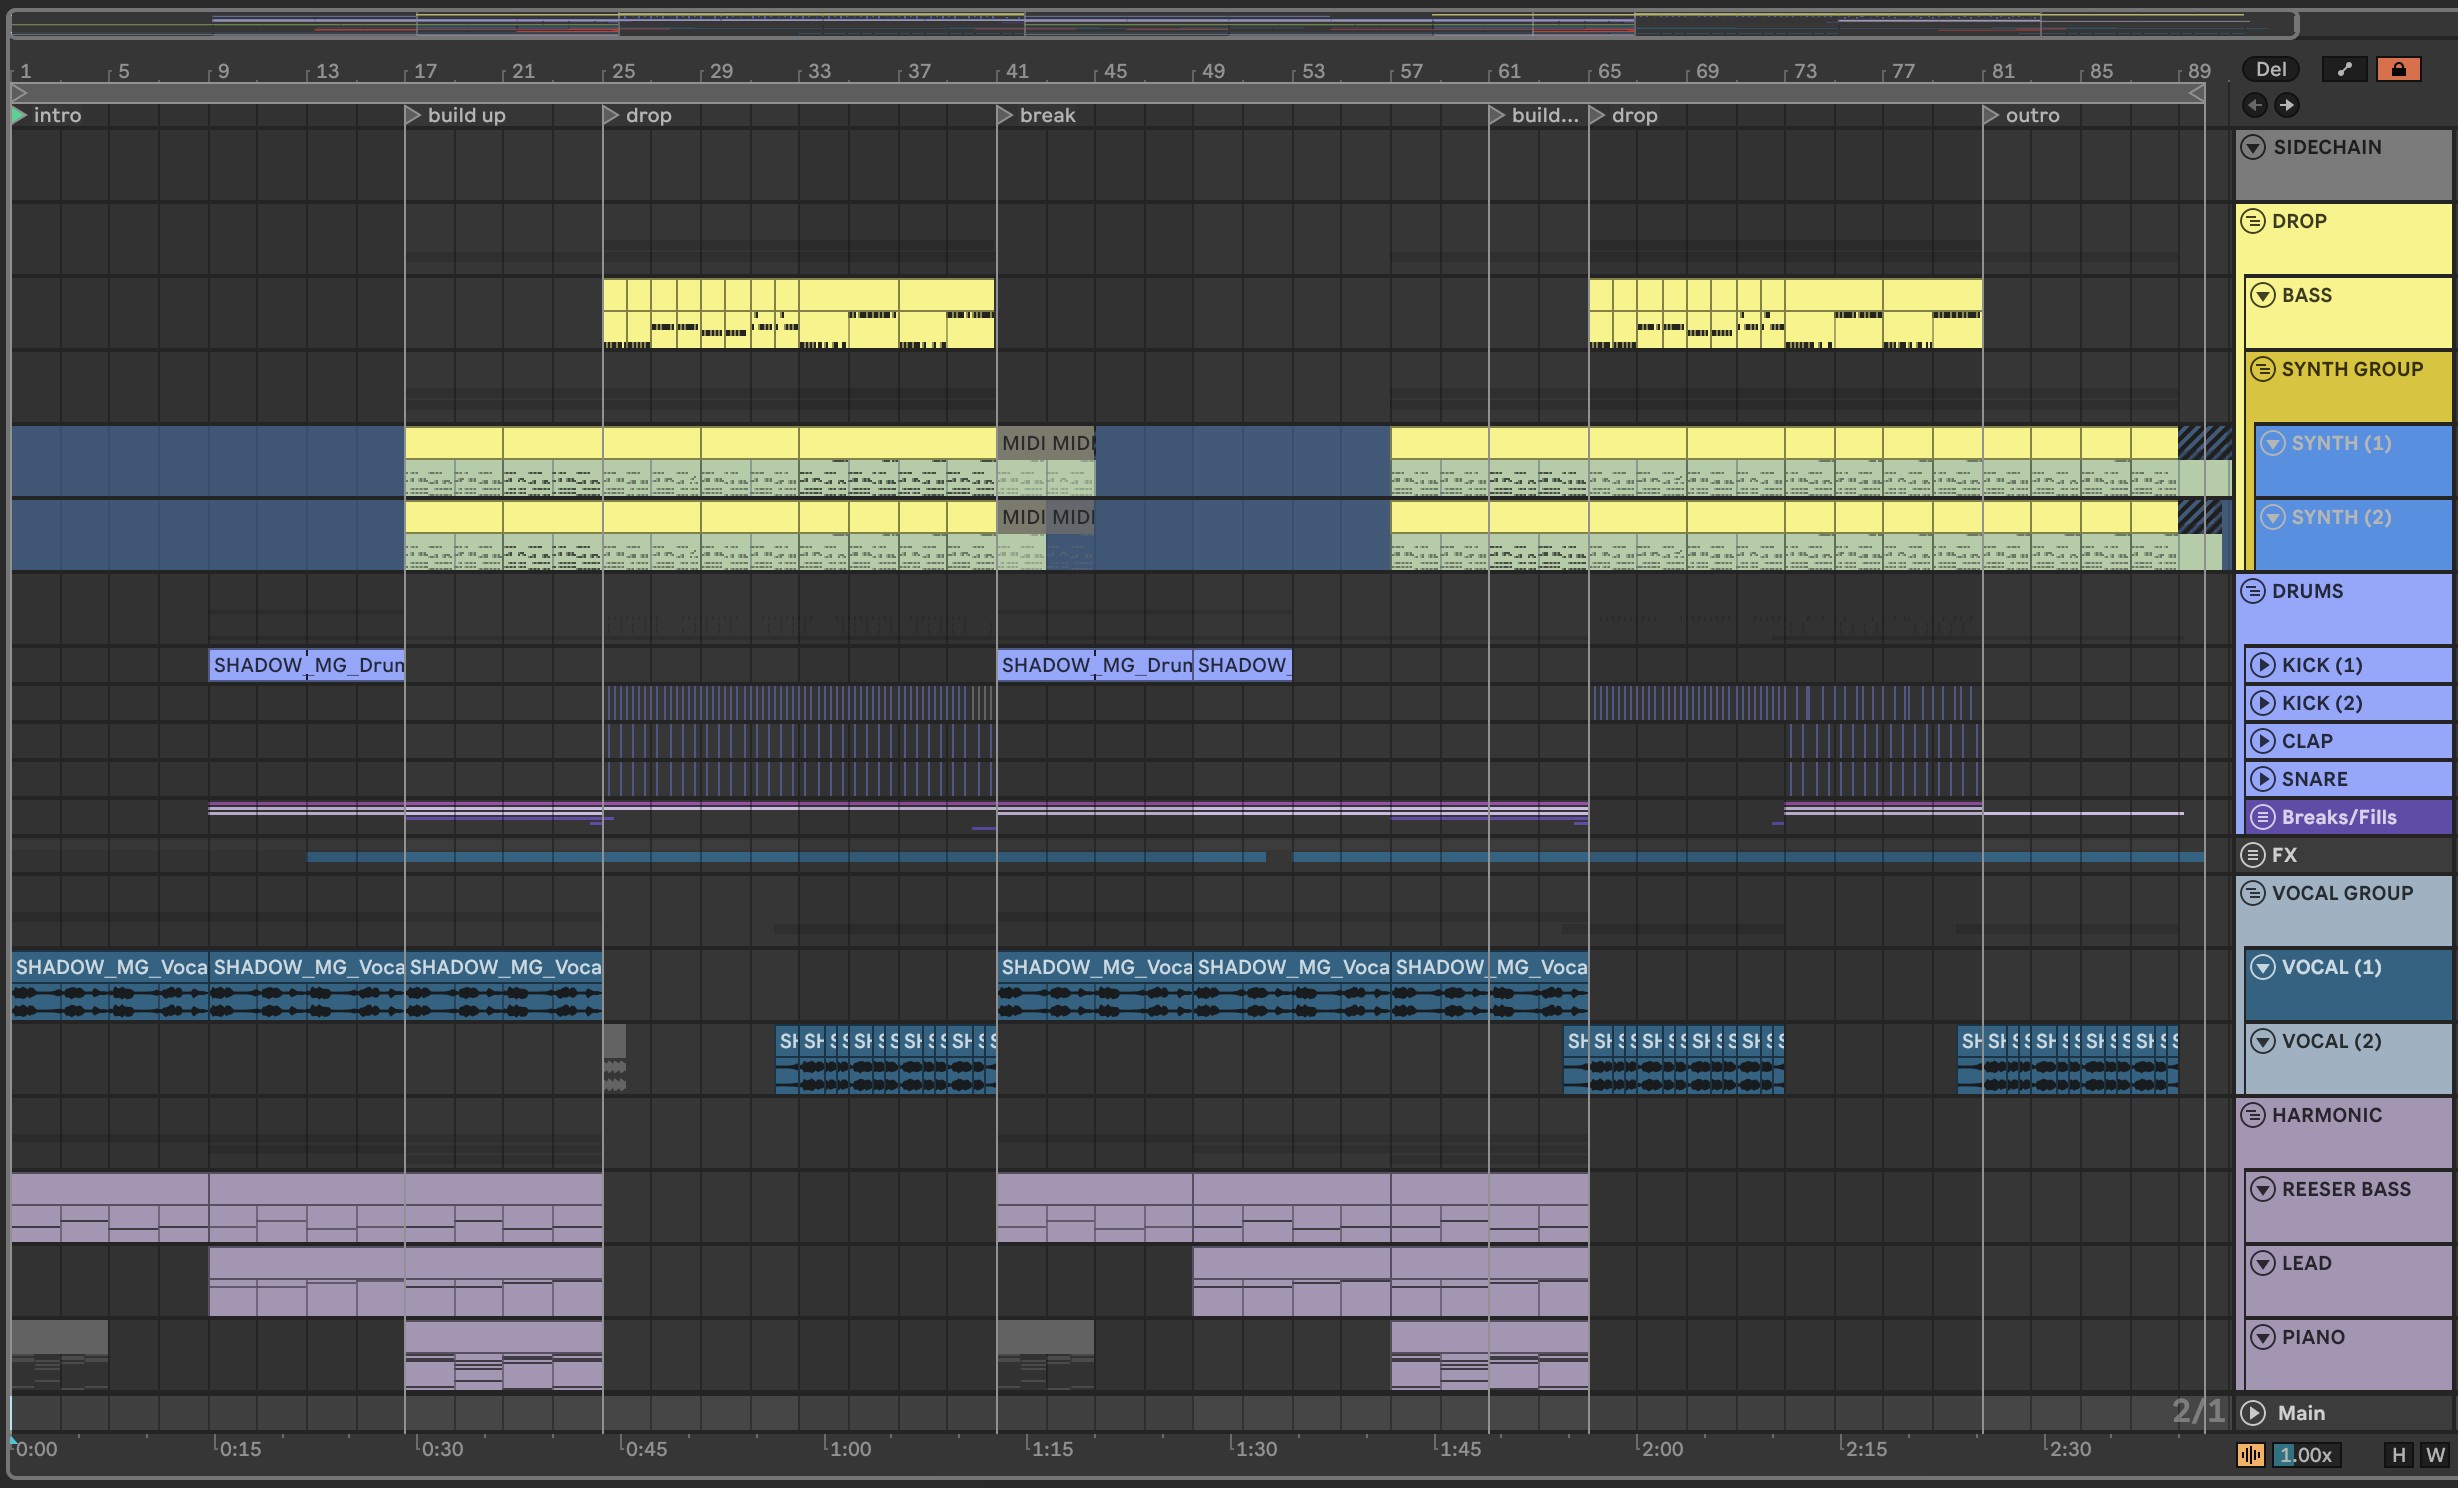The width and height of the screenshot is (2458, 1488).
Task: Unfold the CLAP track
Action: pyautogui.click(x=2262, y=741)
